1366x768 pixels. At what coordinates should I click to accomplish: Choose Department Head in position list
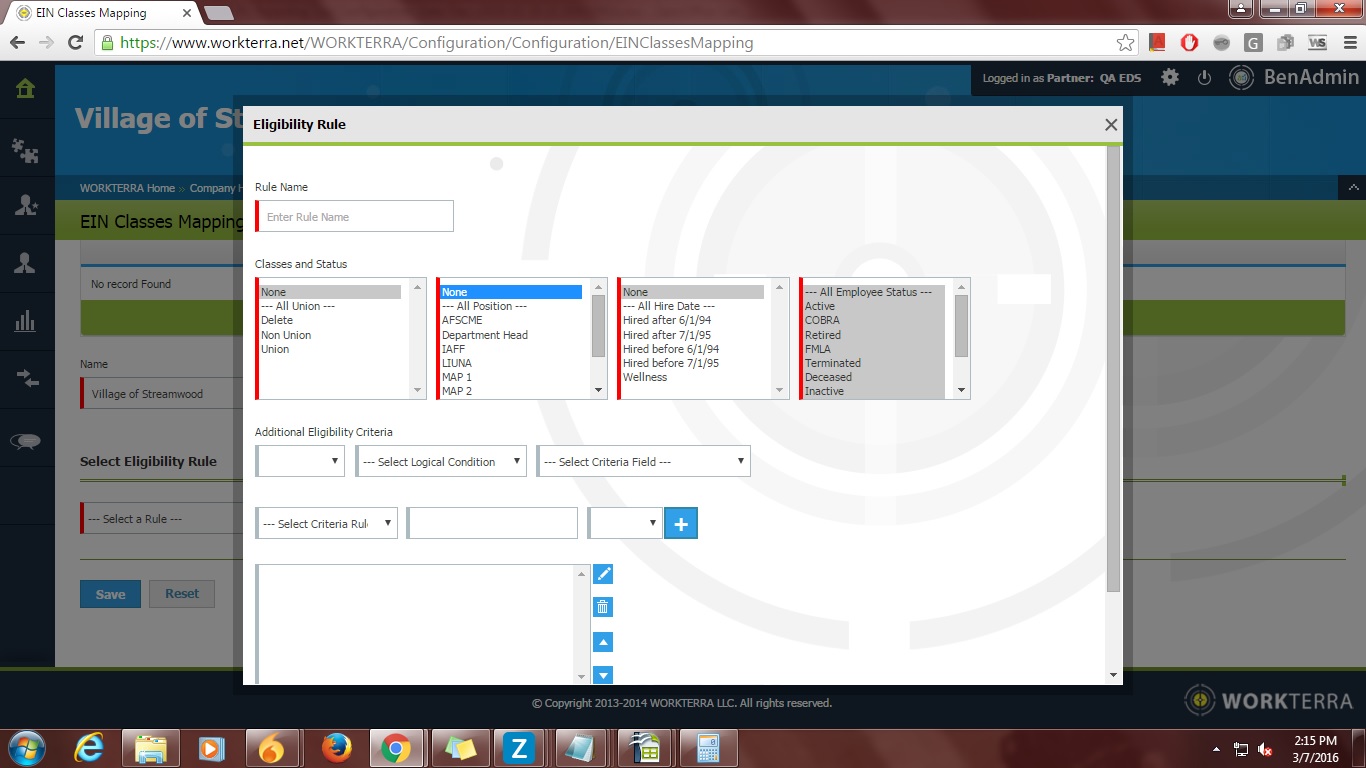[485, 335]
